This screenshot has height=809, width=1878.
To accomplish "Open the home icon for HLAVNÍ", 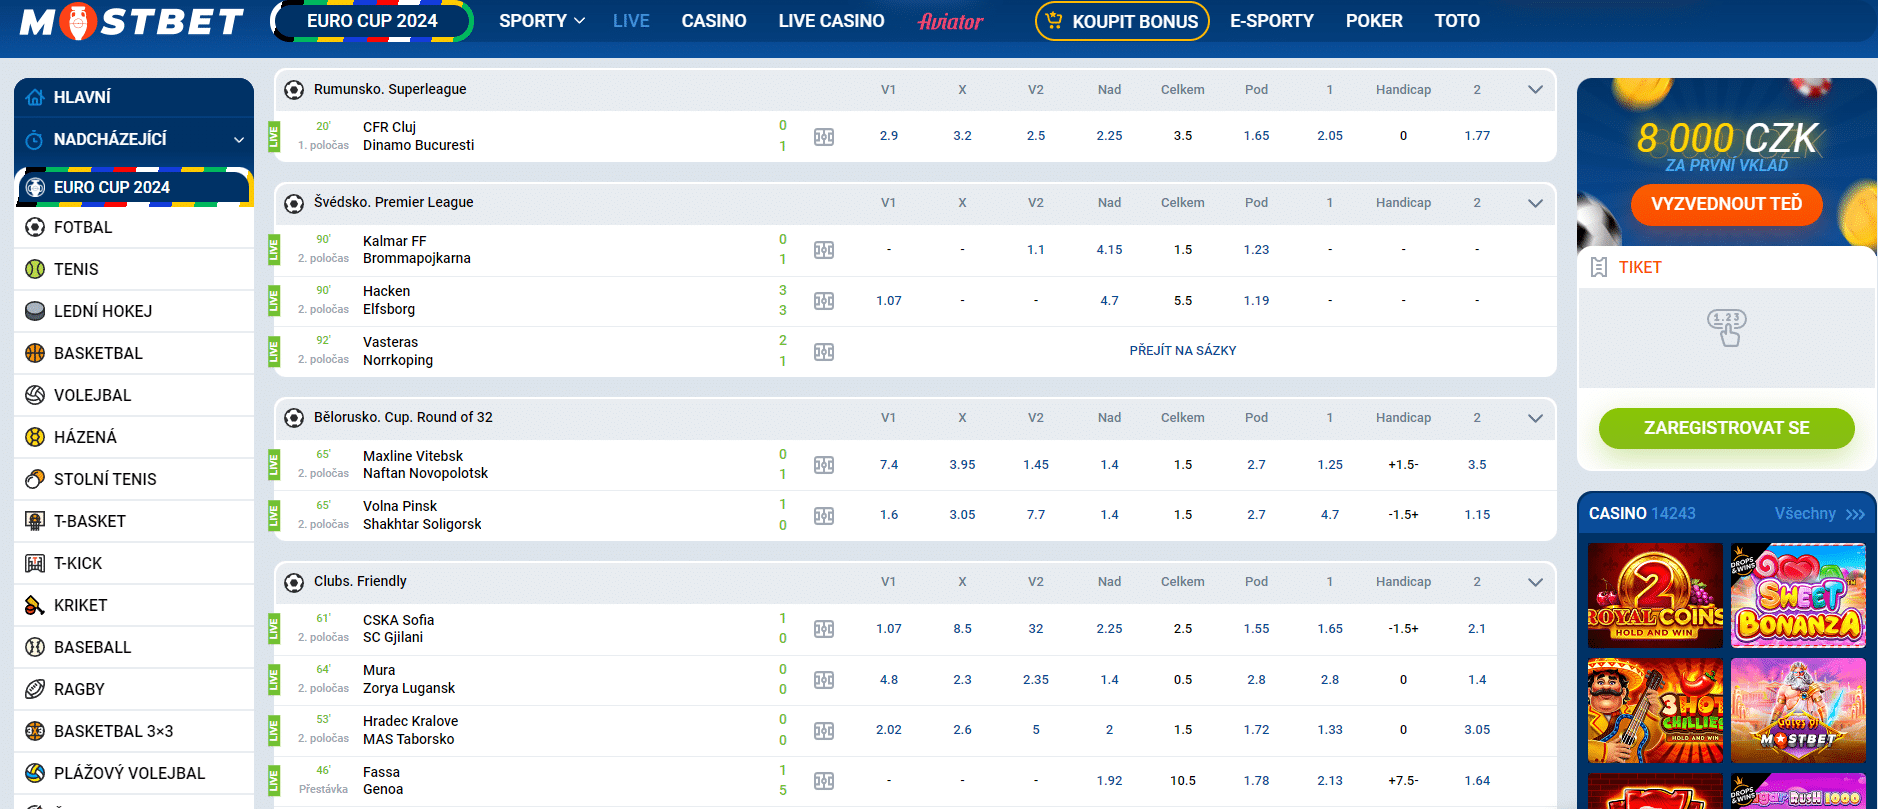I will tap(35, 97).
